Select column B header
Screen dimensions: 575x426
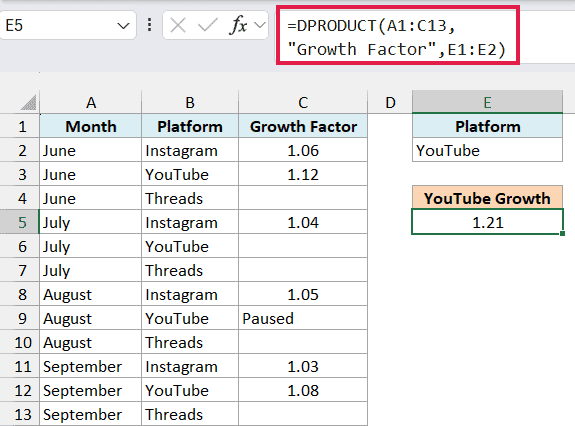[190, 103]
